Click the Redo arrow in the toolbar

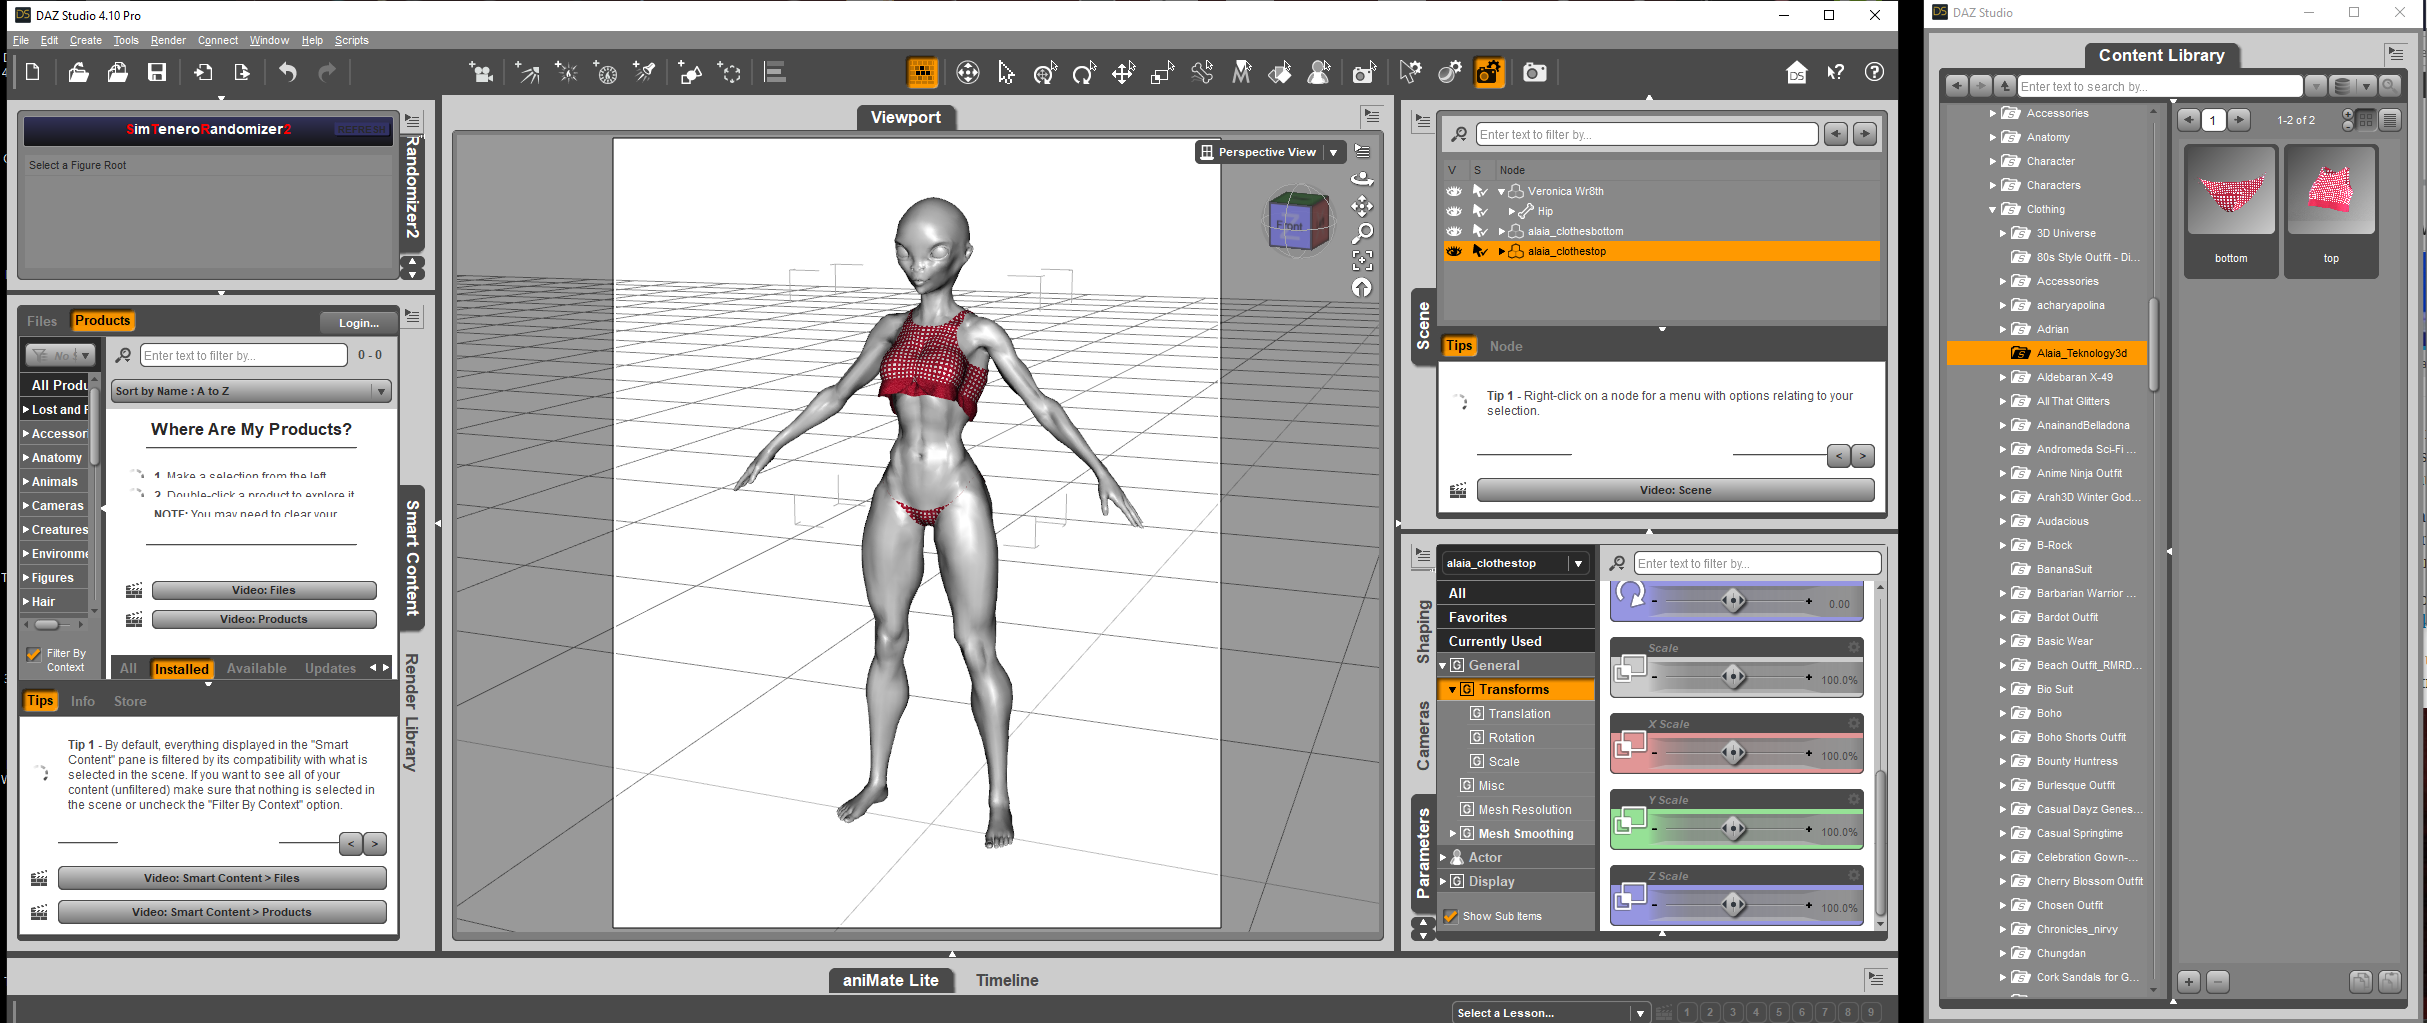point(327,72)
